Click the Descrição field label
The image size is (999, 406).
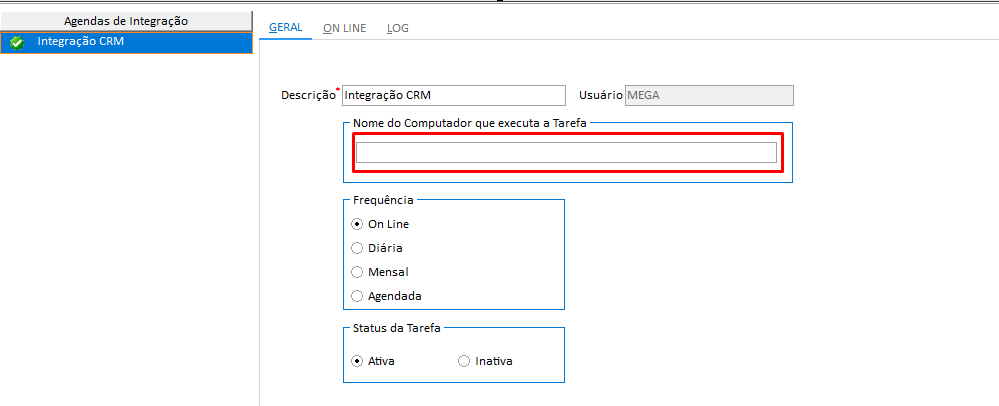click(308, 96)
